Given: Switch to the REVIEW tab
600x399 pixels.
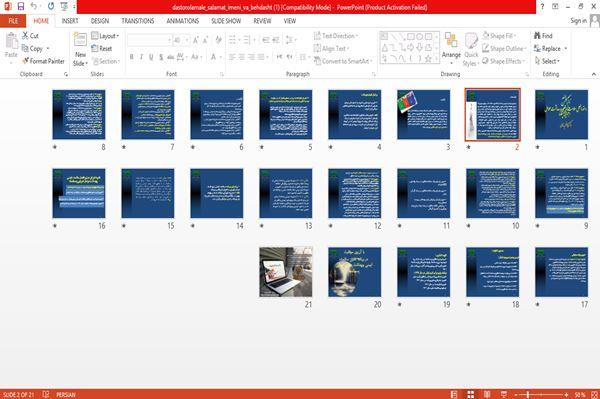Looking at the screenshot, I should coord(262,21).
